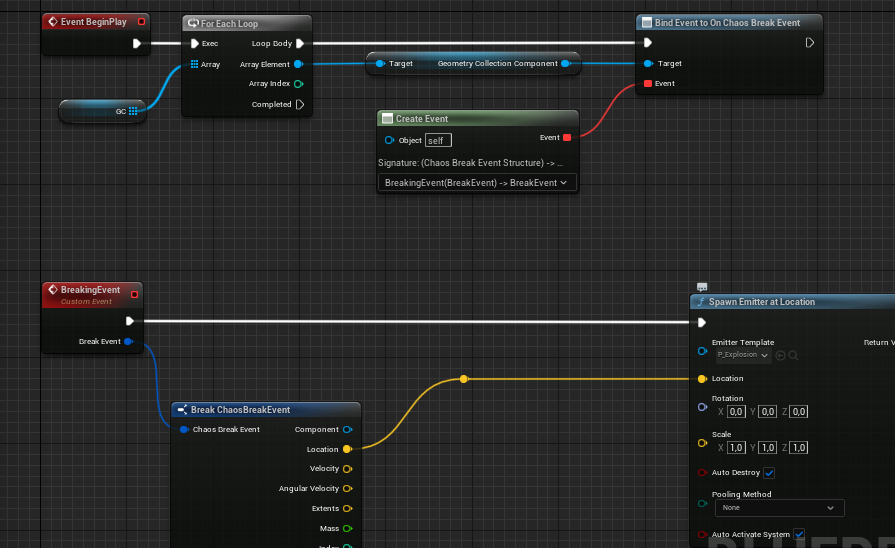Select the For Each Loop node title
Image resolution: width=895 pixels, height=548 pixels.
229,23
